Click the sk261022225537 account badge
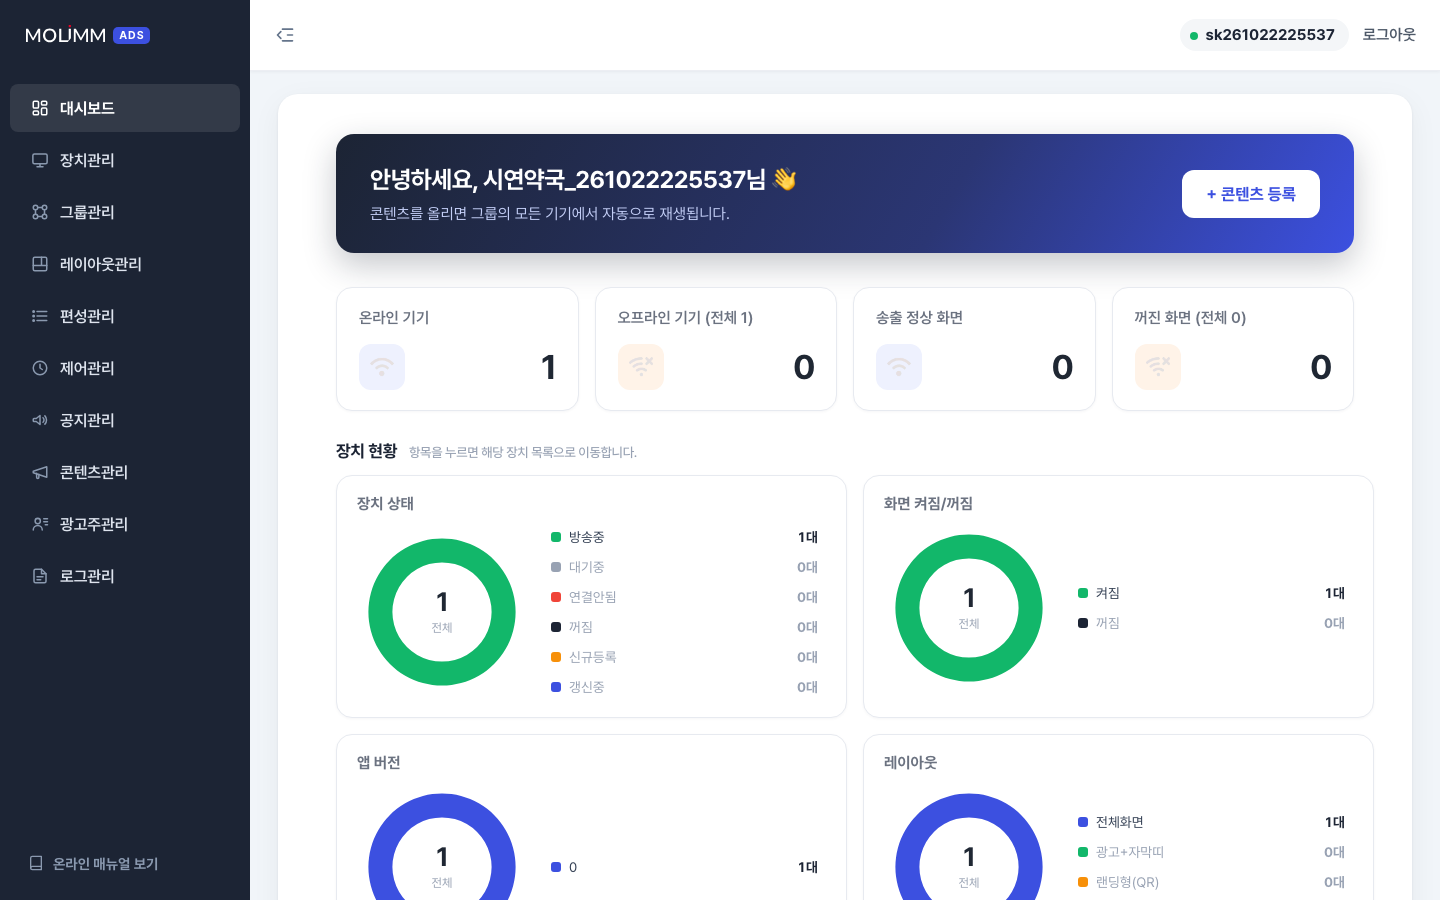 pyautogui.click(x=1264, y=35)
